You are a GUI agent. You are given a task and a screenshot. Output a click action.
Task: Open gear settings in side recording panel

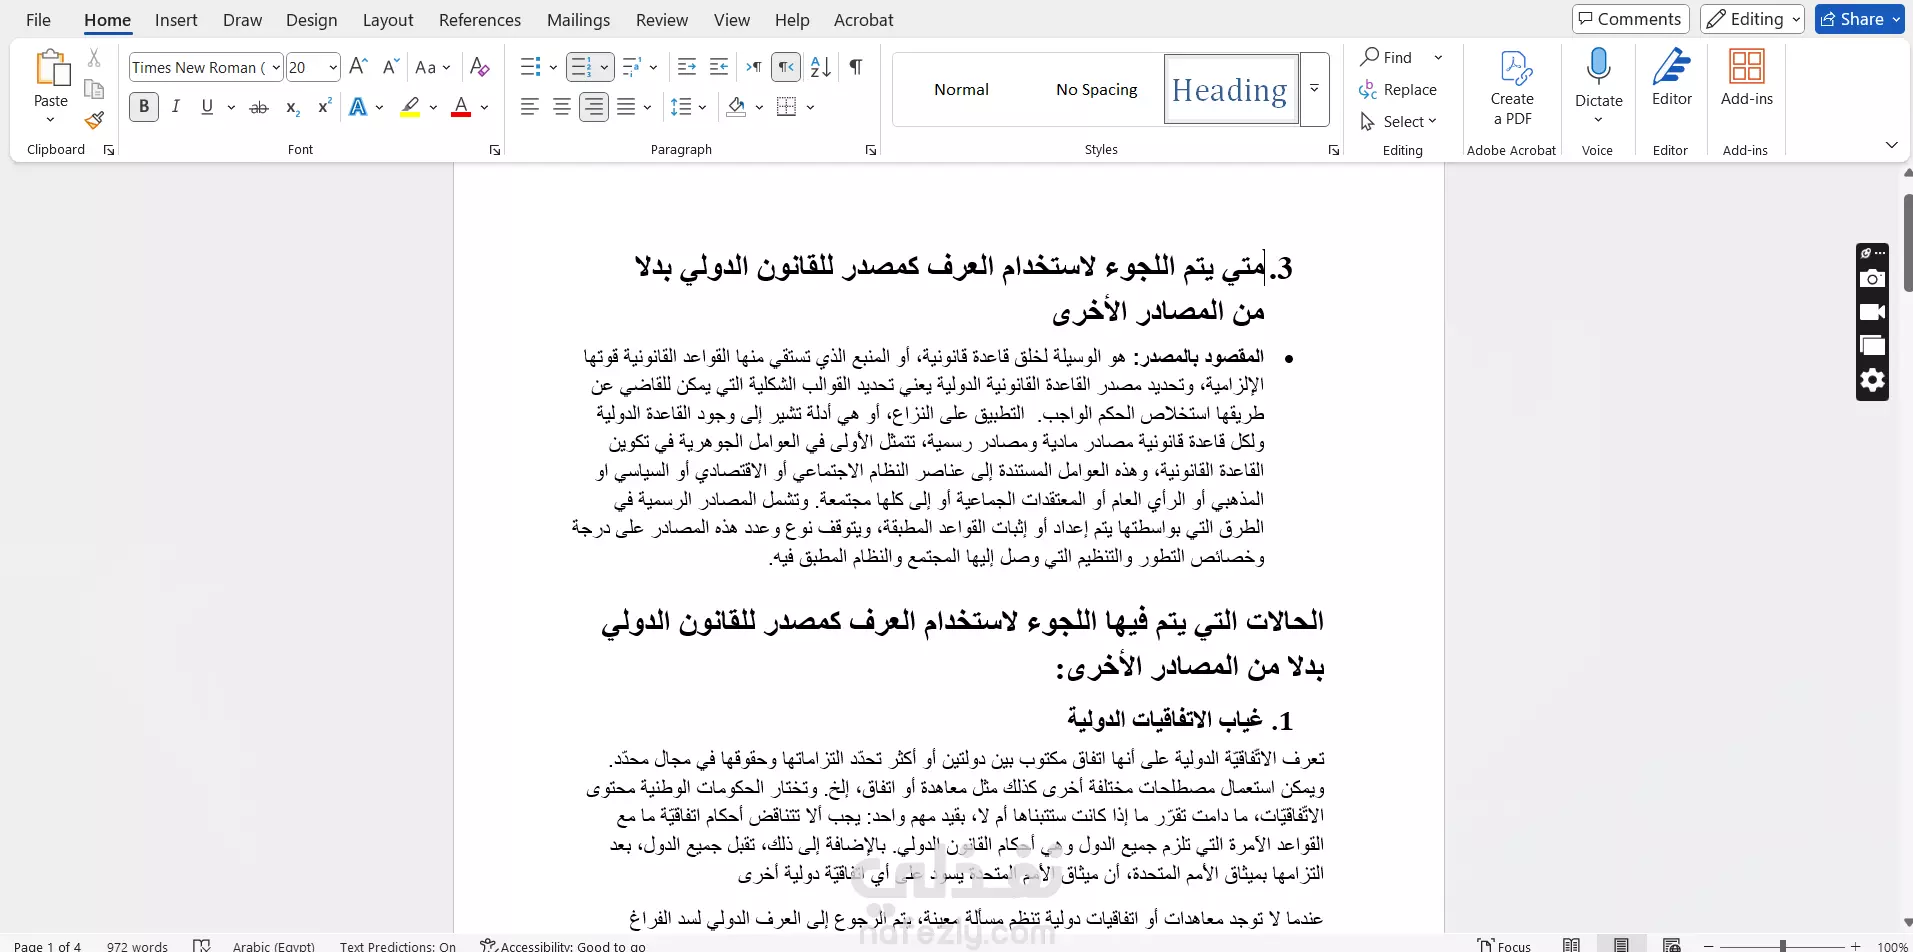1872,380
